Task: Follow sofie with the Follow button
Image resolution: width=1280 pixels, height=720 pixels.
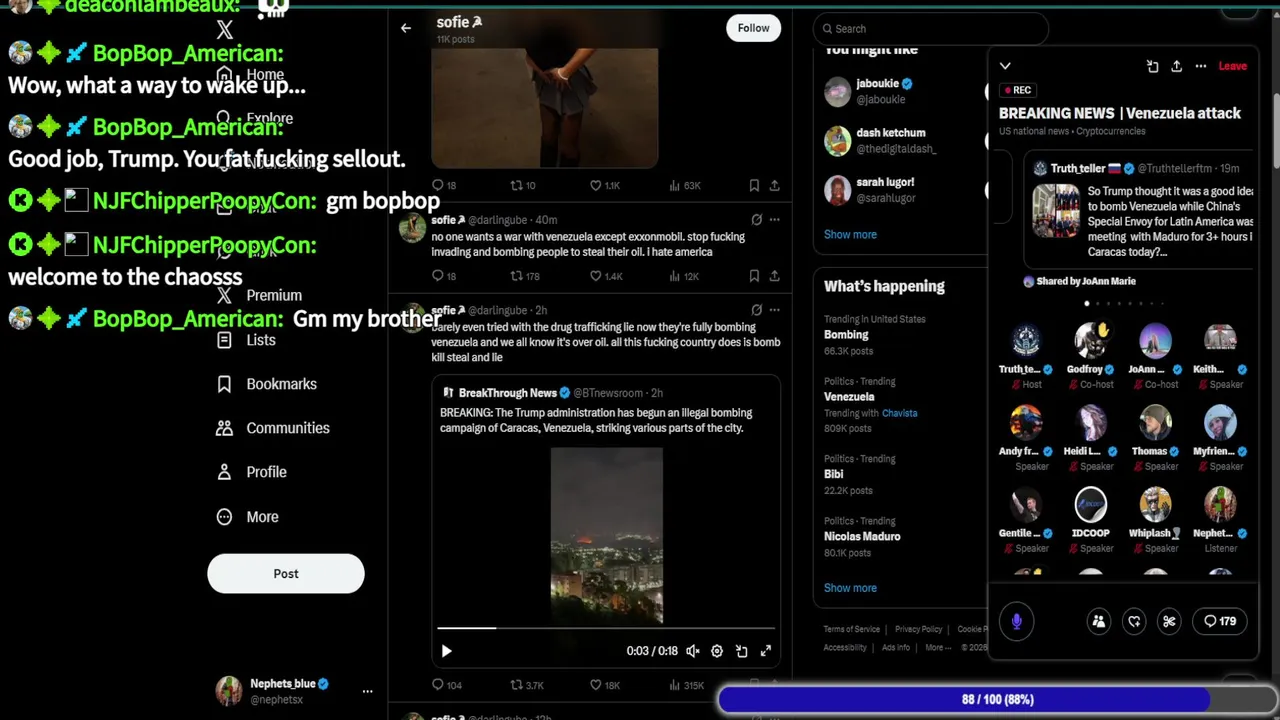Action: [753, 28]
